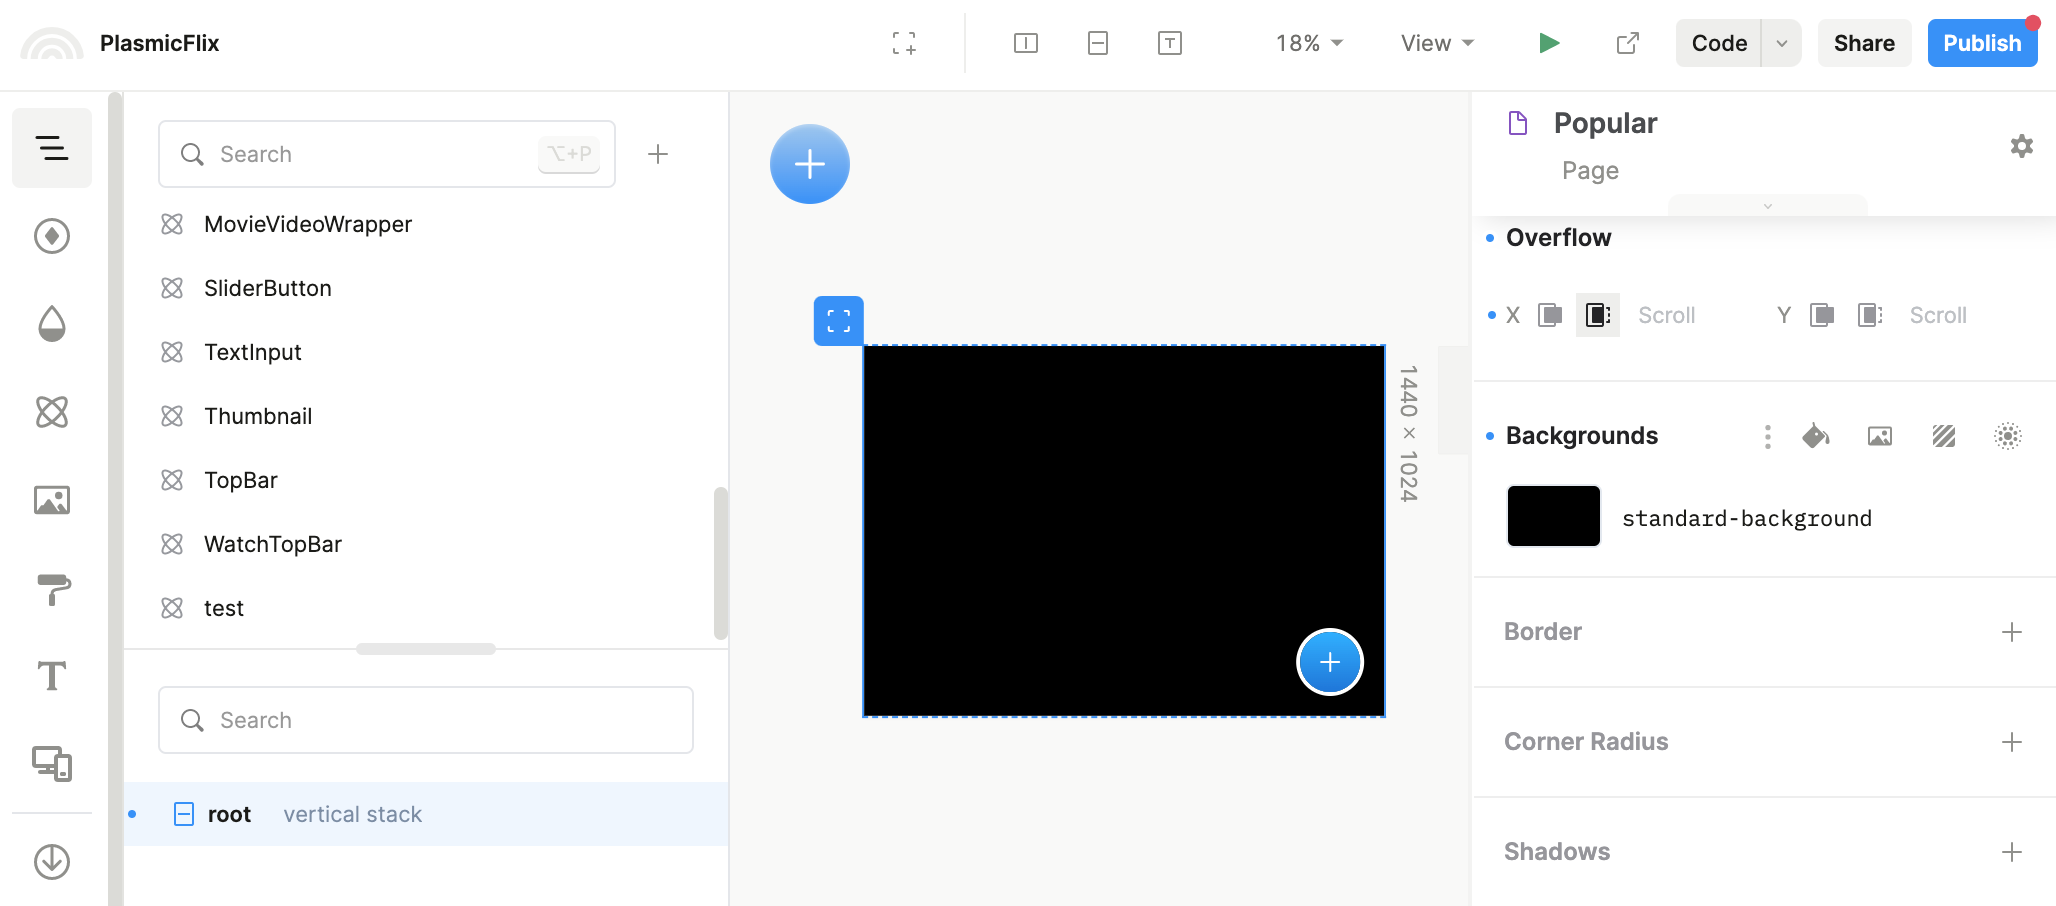
Task: Insert a vertical stack from toolbar
Action: pos(1098,43)
